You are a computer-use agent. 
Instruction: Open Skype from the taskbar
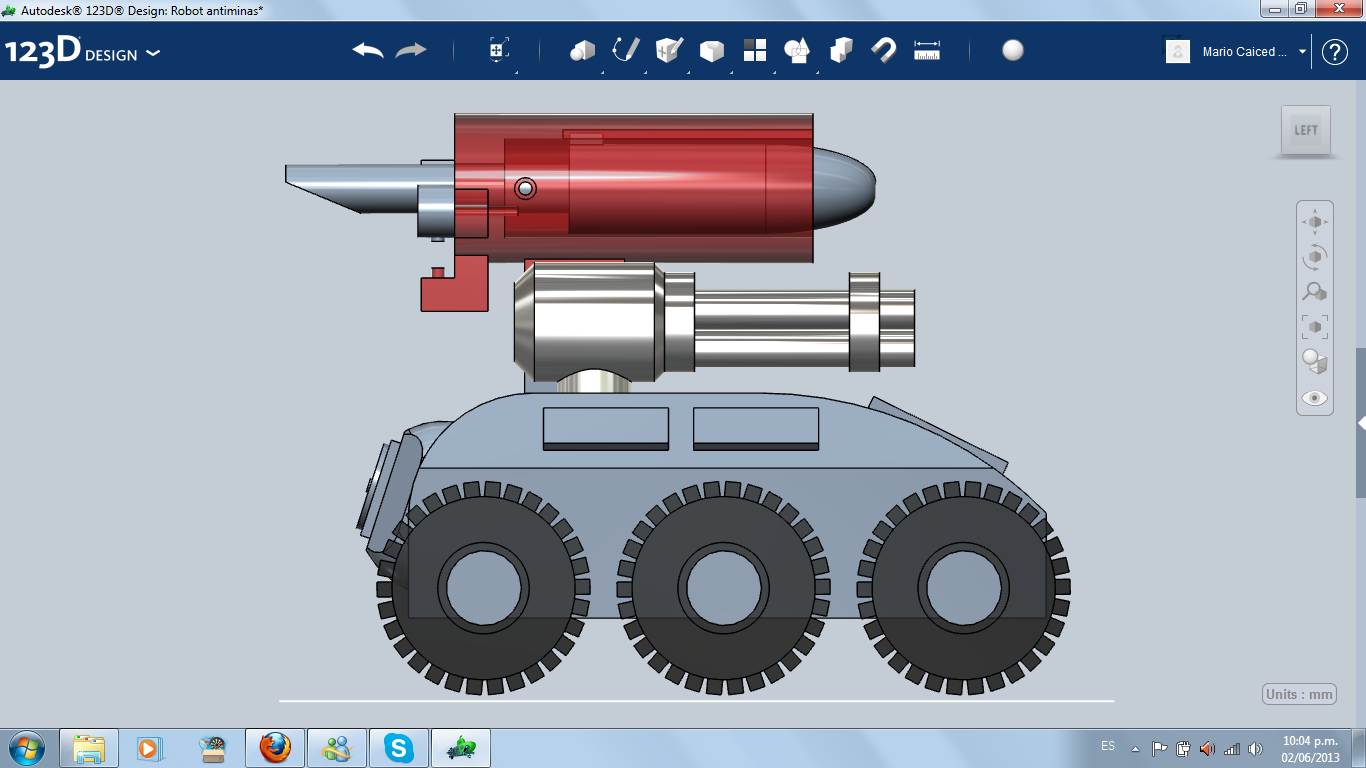click(398, 747)
